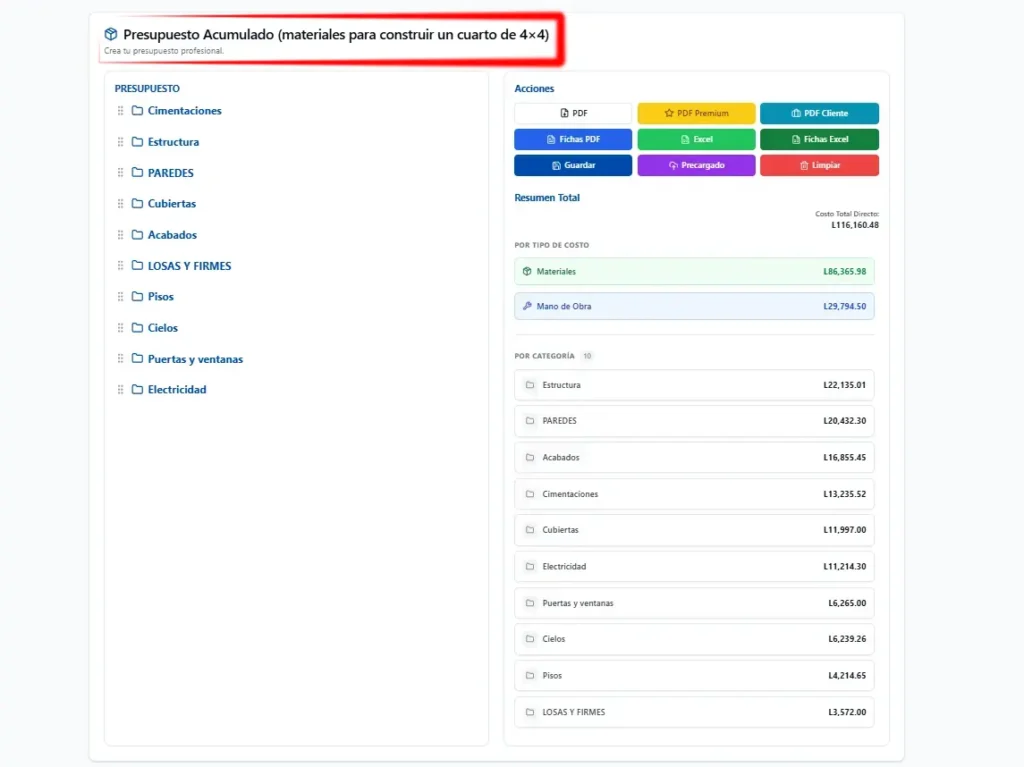Open the Pisos category in budget tree
The height and width of the screenshot is (767, 1024).
tap(160, 297)
